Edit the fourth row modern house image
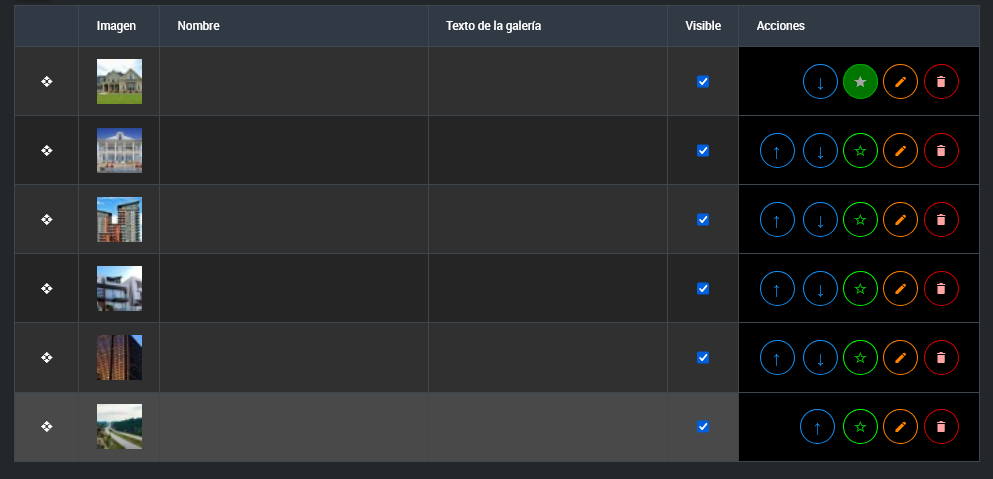This screenshot has width=993, height=479. [x=900, y=289]
